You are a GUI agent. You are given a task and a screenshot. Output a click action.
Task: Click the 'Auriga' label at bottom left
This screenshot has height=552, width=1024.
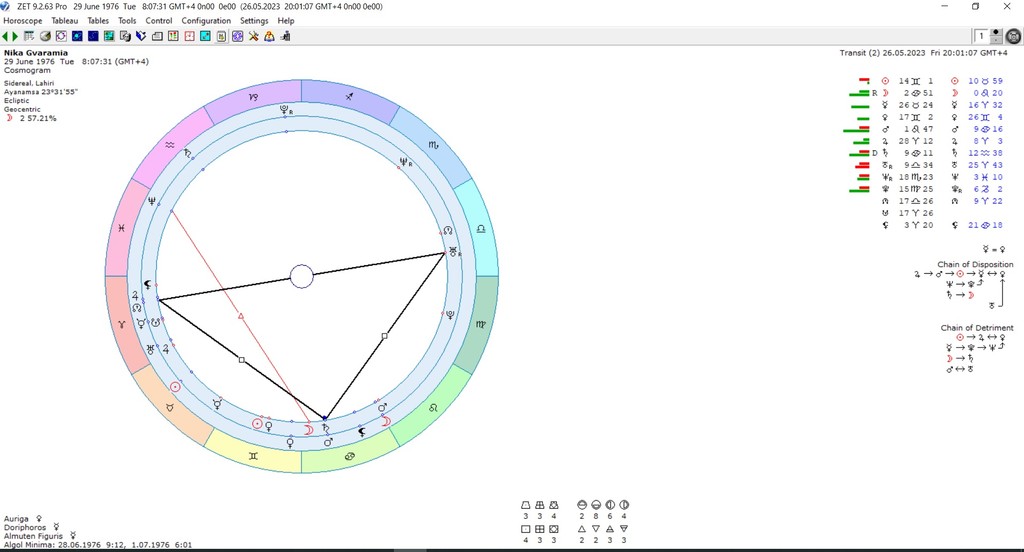click(x=16, y=519)
